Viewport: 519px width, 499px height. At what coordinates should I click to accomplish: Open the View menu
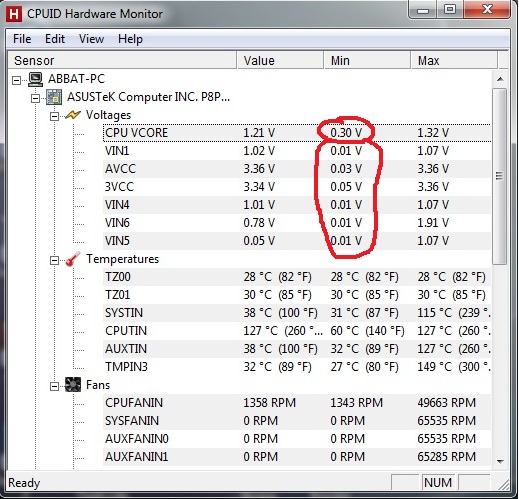pyautogui.click(x=91, y=39)
